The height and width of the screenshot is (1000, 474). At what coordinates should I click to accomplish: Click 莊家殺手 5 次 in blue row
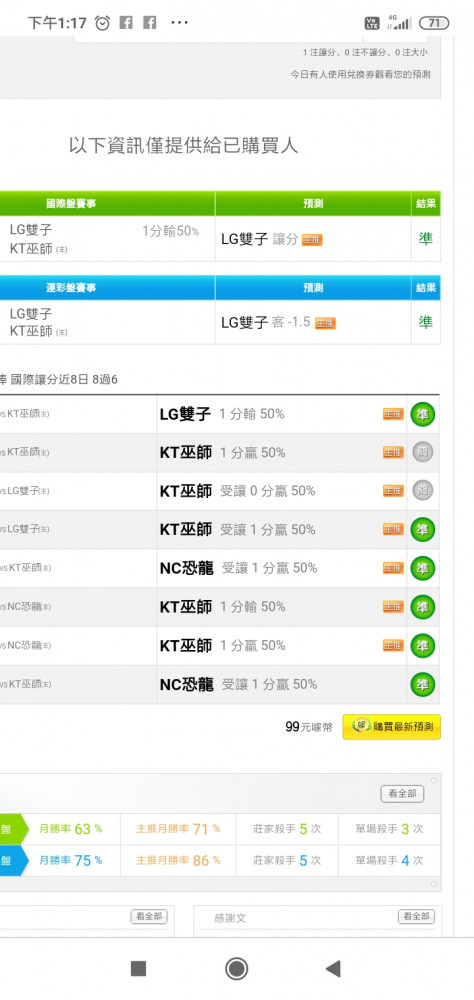tap(287, 860)
